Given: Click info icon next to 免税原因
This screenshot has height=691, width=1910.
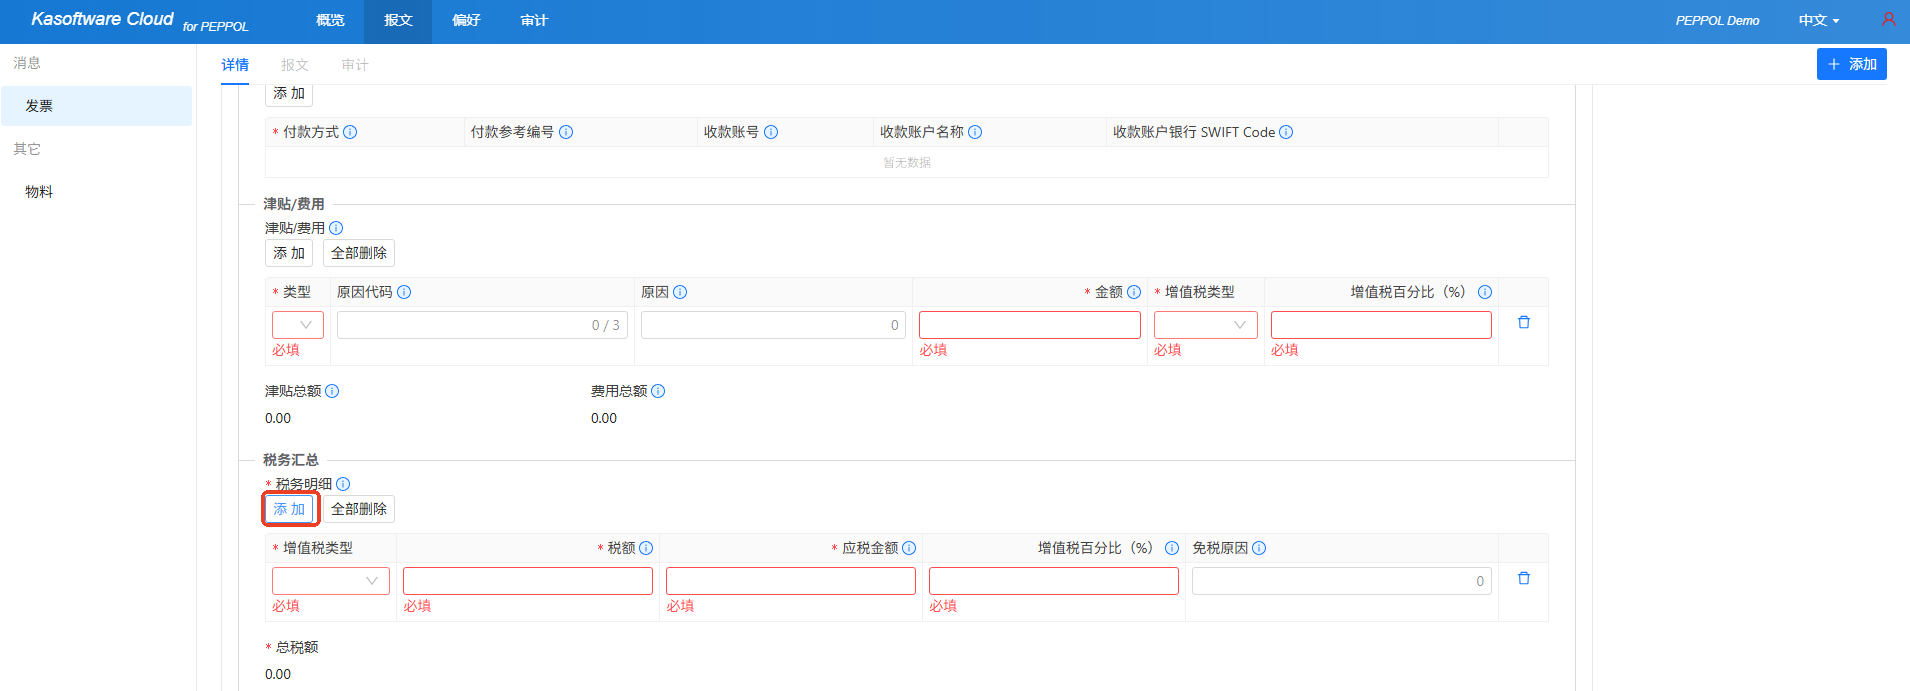Looking at the screenshot, I should [x=1259, y=548].
